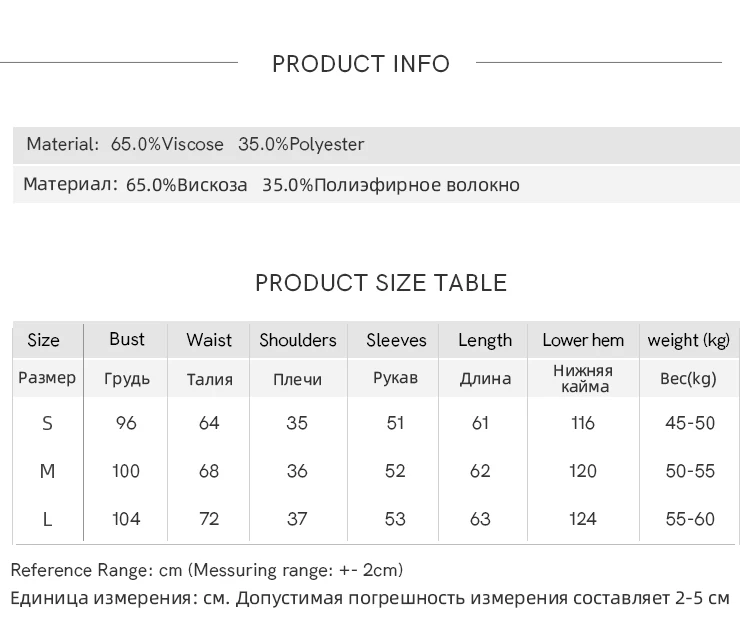The height and width of the screenshot is (635, 750).
Task: Click the Lower hem column header
Action: [x=583, y=340]
